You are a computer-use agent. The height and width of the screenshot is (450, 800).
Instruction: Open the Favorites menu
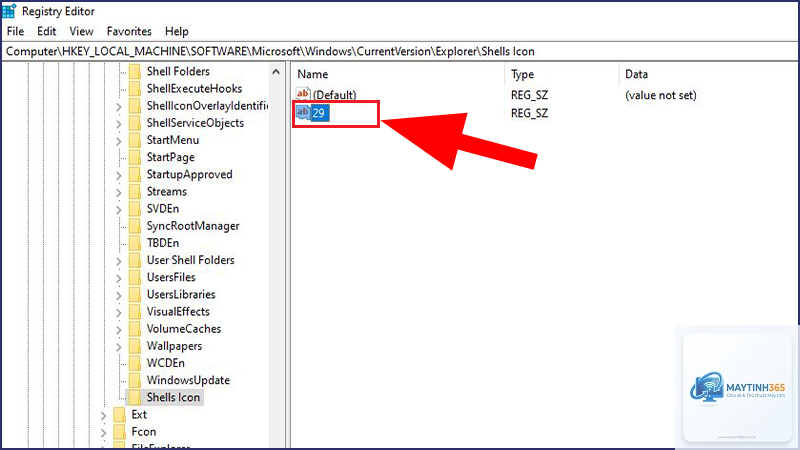point(129,32)
